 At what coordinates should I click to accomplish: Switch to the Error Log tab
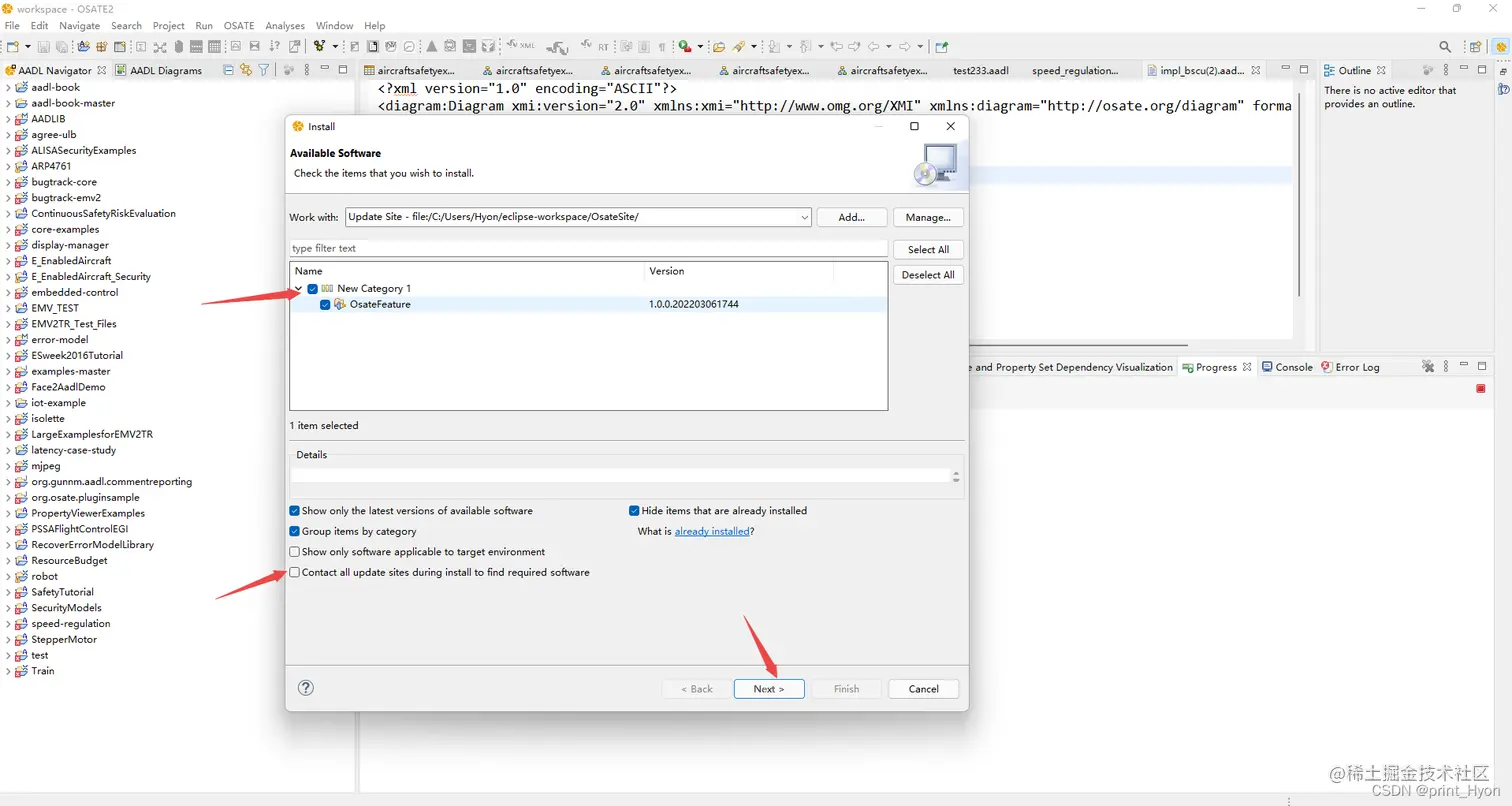coord(1350,367)
